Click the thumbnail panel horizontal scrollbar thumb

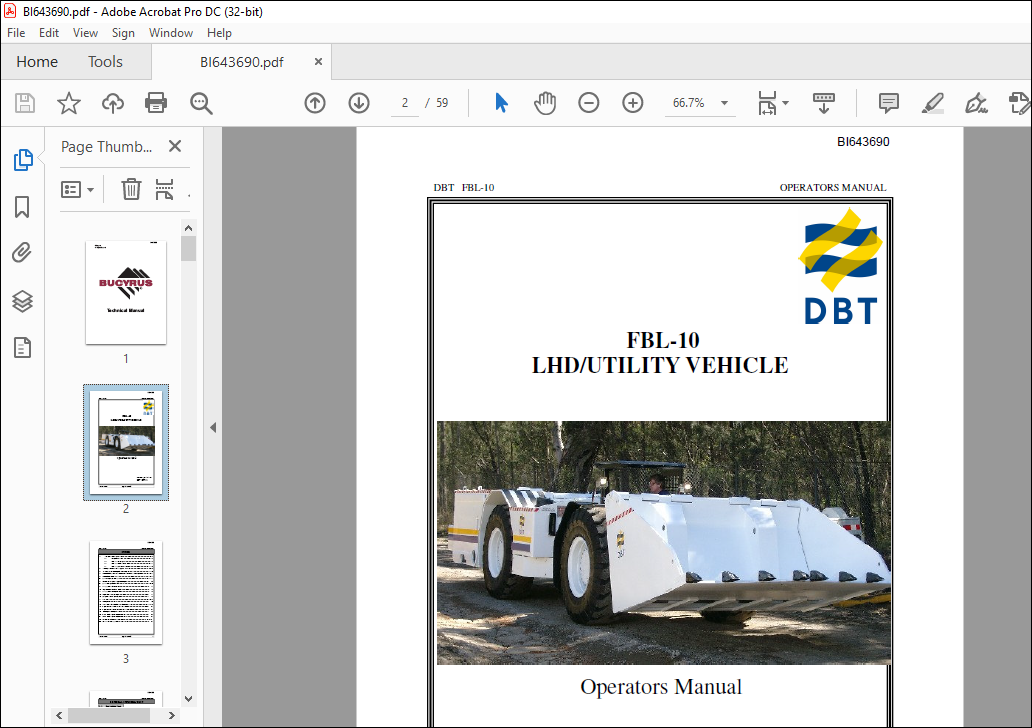109,715
